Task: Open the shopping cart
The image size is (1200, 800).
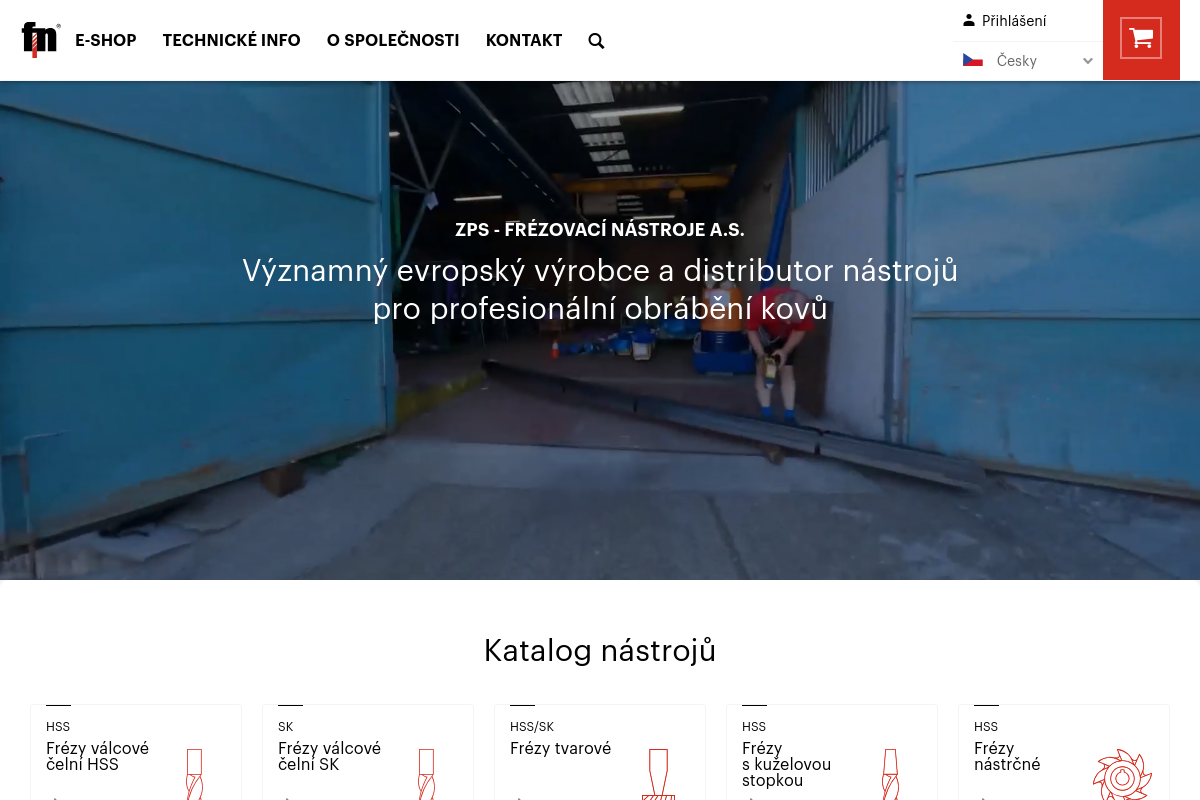Action: (x=1141, y=39)
